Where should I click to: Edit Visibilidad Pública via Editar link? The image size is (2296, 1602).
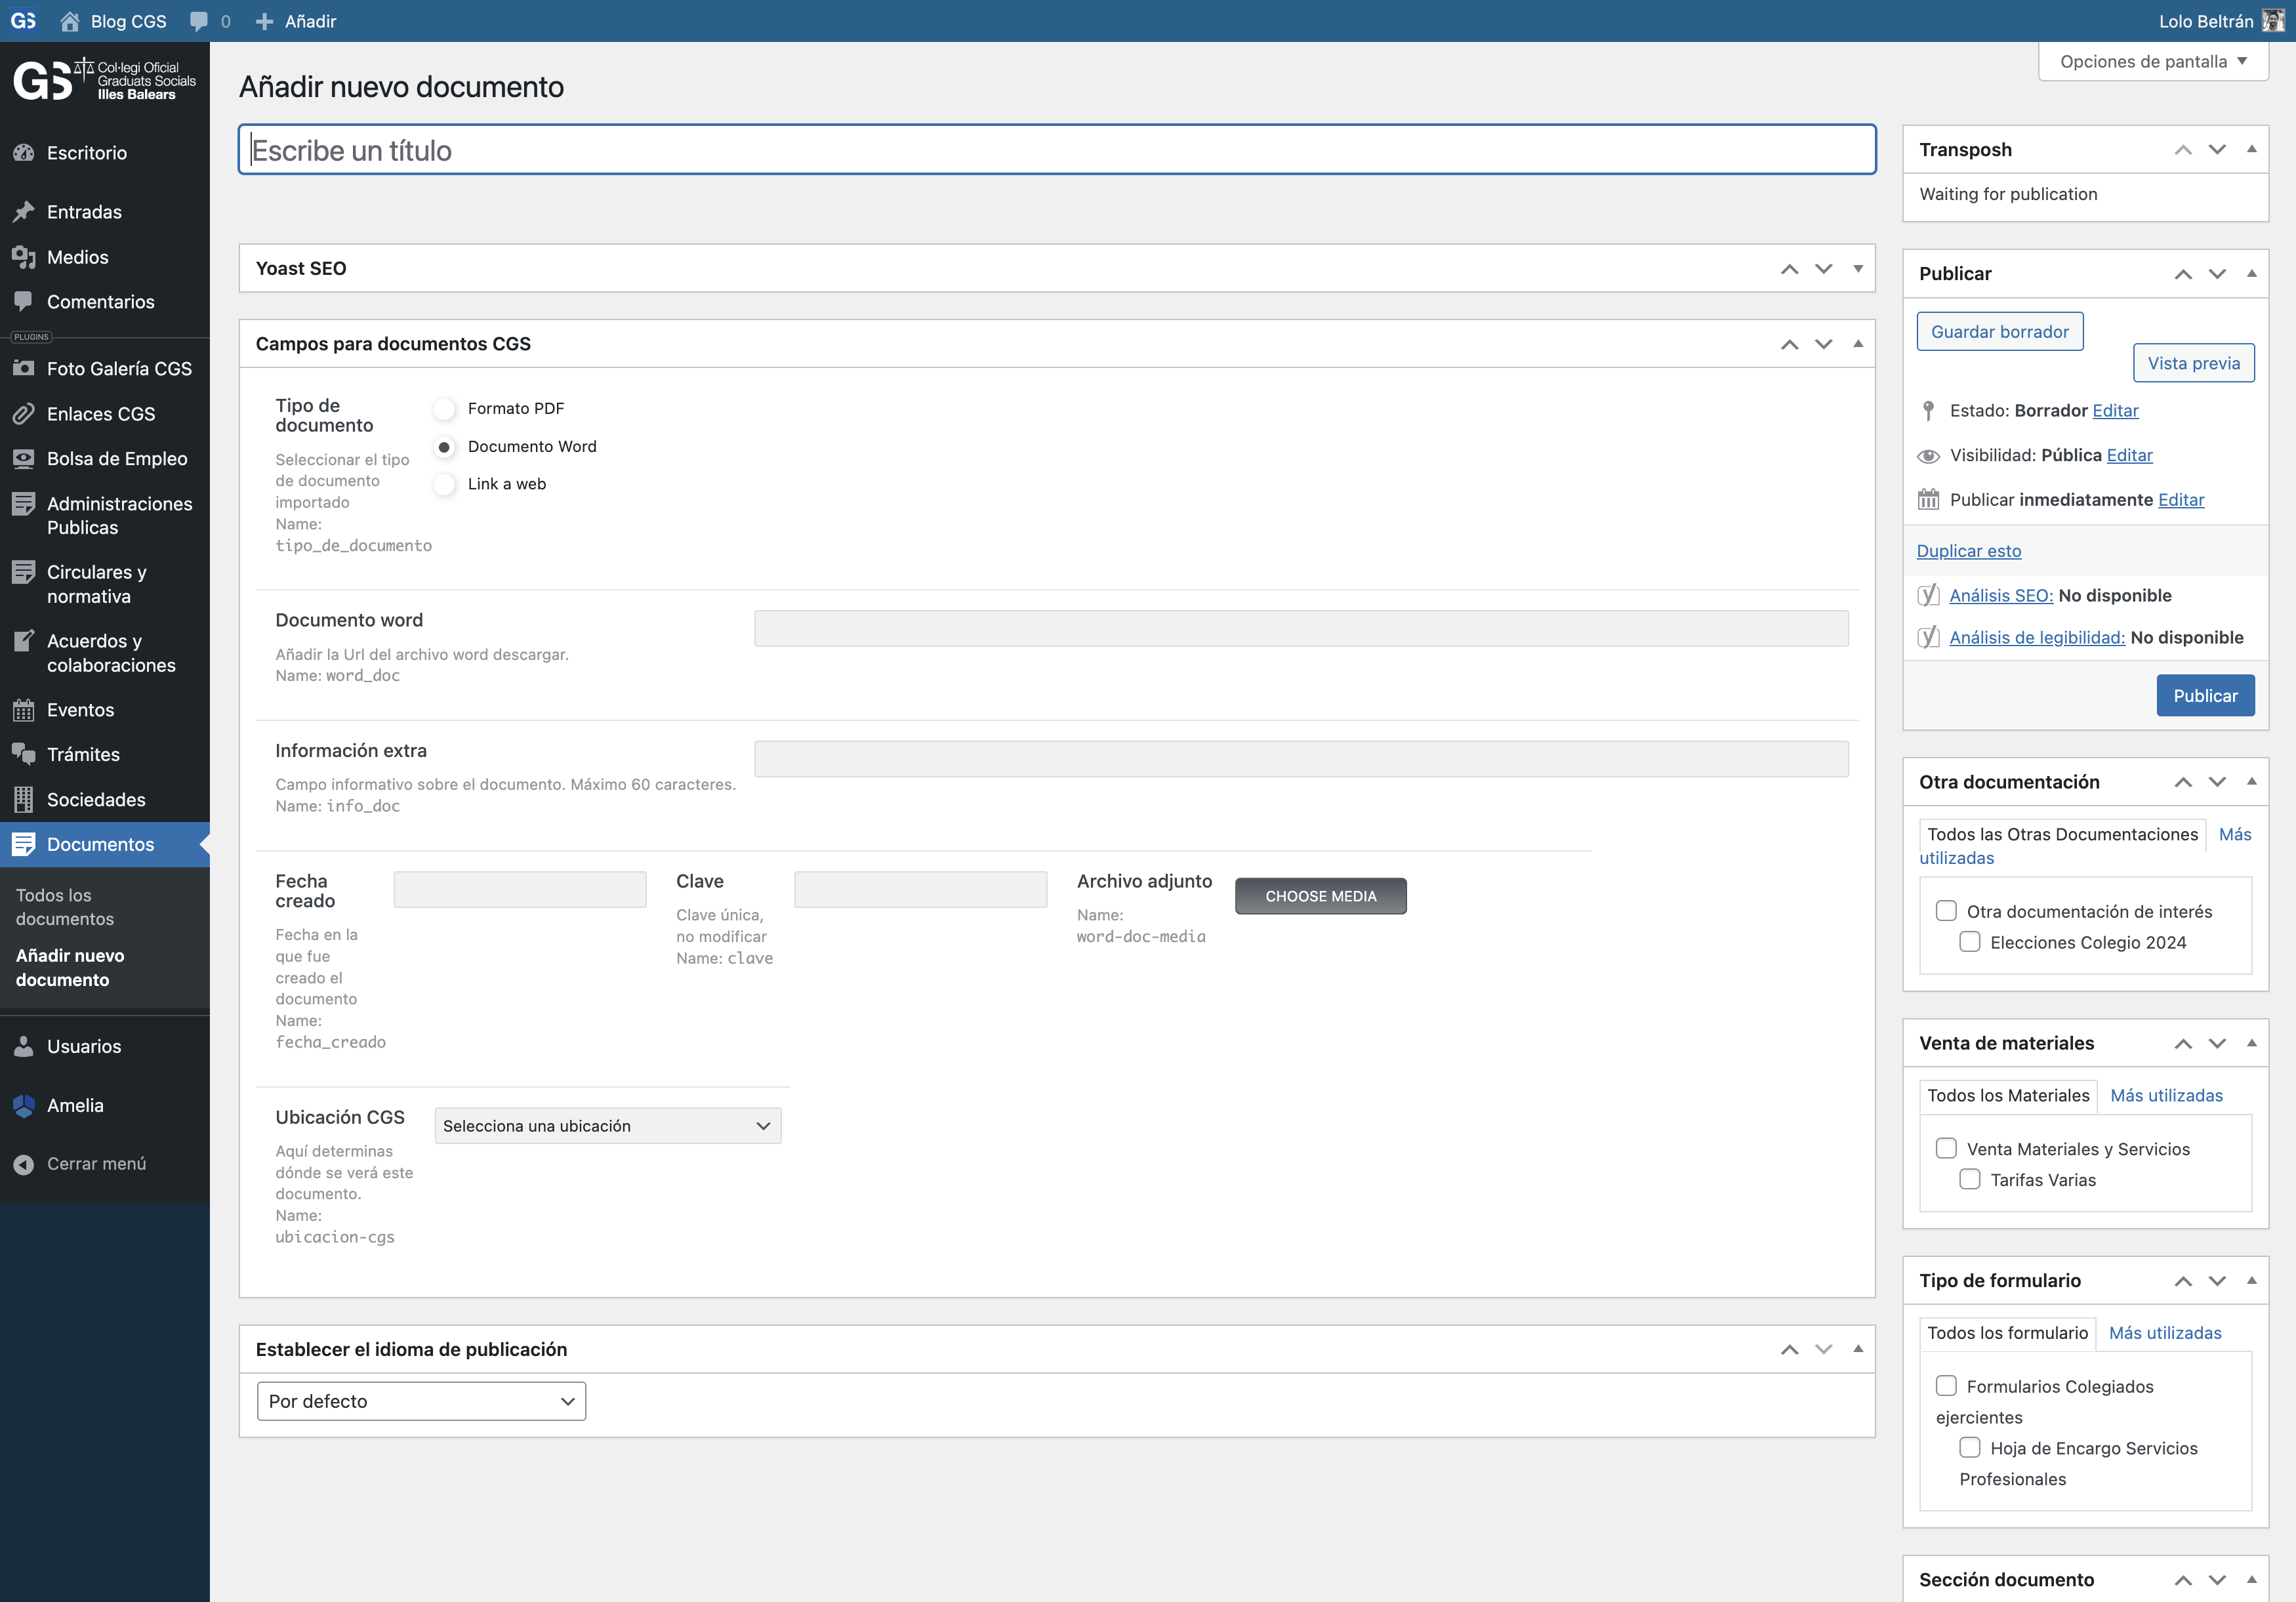coord(2129,455)
